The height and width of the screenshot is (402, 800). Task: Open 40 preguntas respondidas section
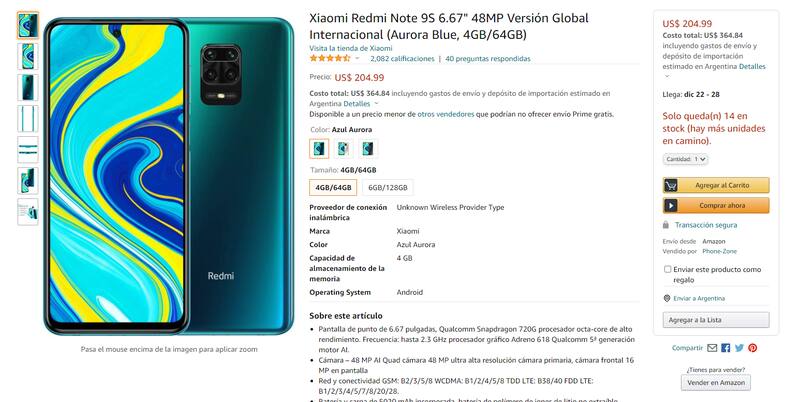click(x=488, y=59)
